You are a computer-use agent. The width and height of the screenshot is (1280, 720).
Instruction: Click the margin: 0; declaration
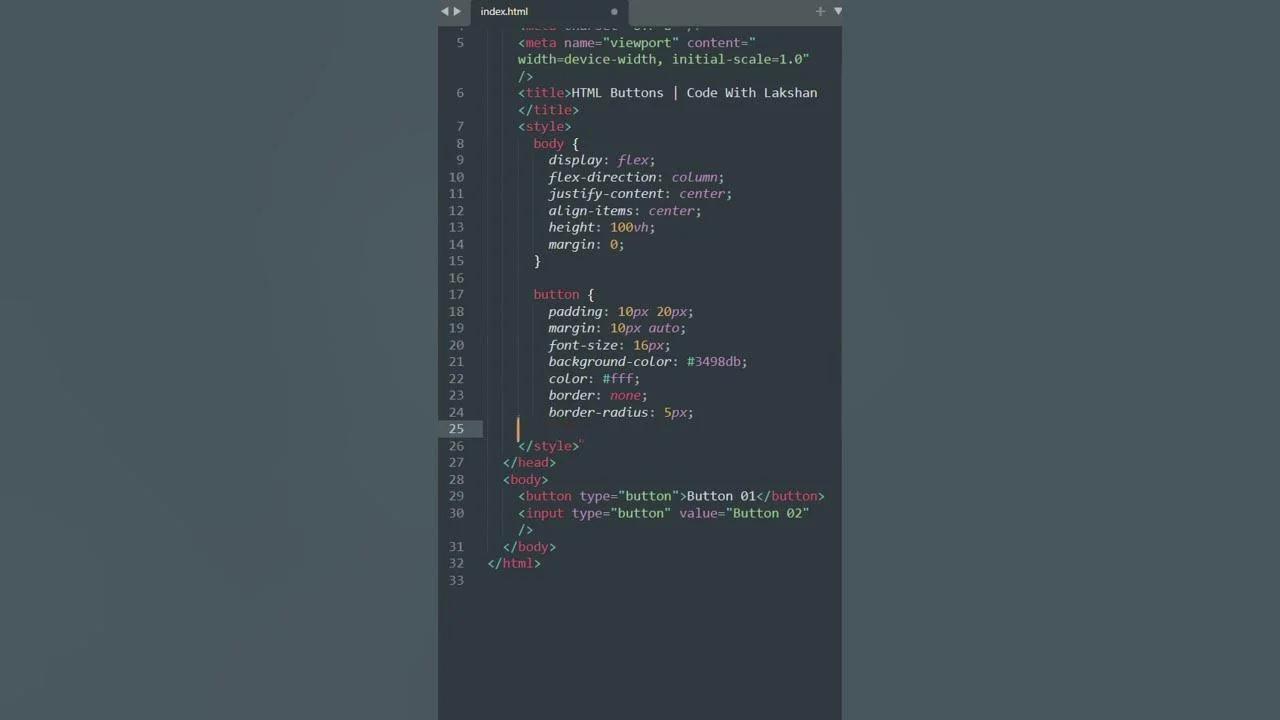586,244
